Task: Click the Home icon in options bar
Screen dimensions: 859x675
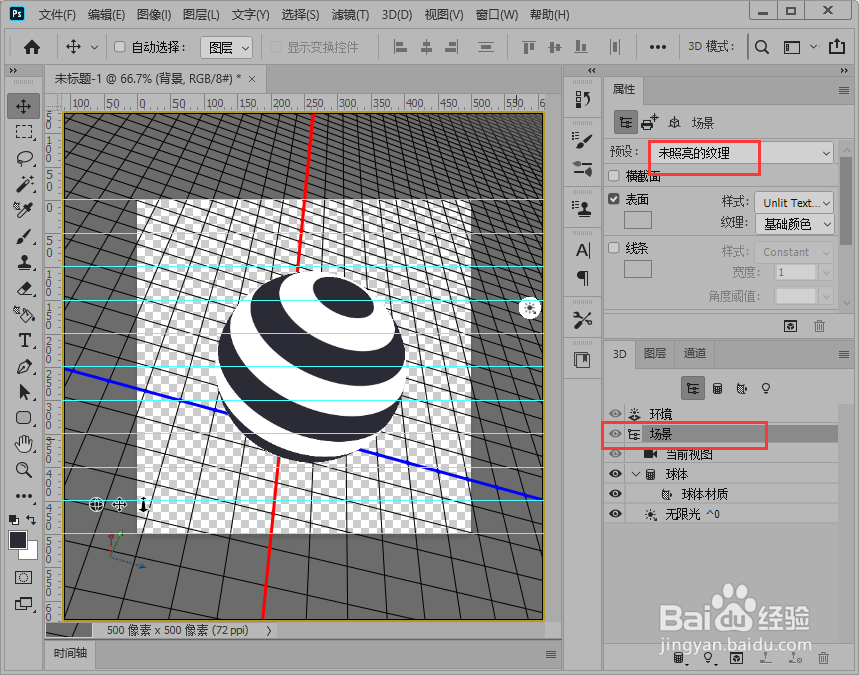Action: click(x=32, y=47)
